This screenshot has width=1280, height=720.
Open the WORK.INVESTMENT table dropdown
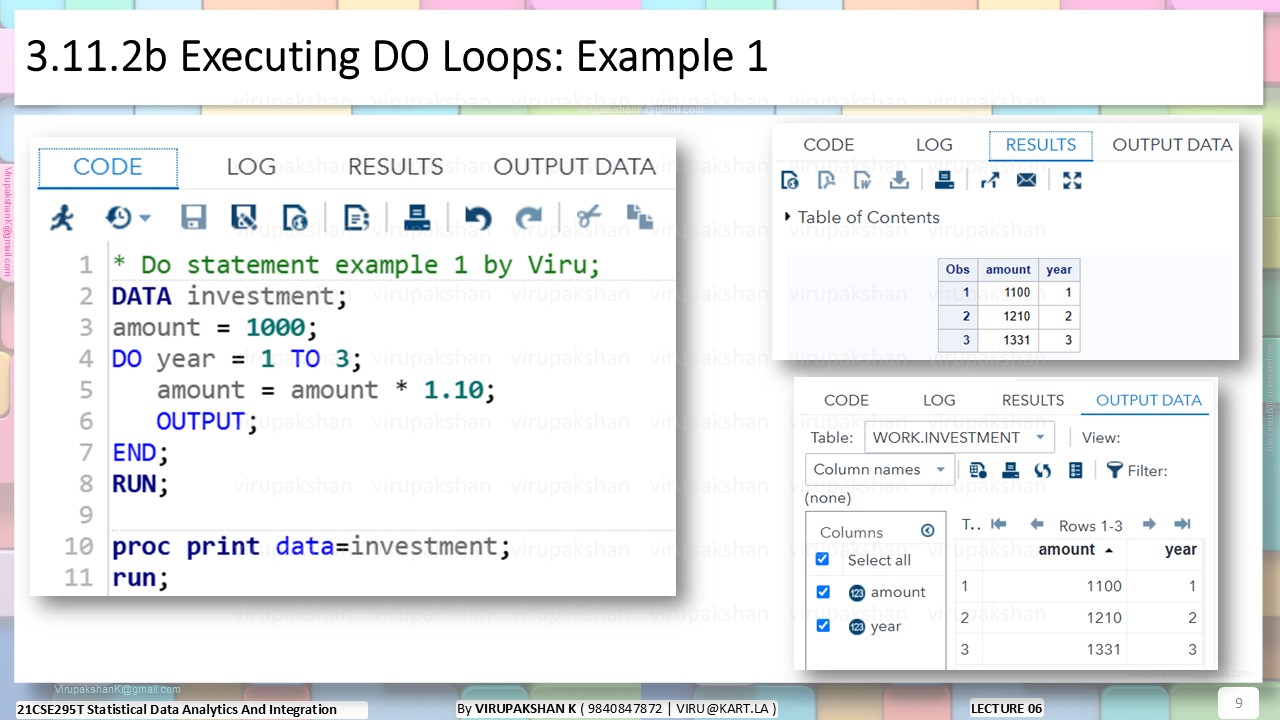[959, 437]
